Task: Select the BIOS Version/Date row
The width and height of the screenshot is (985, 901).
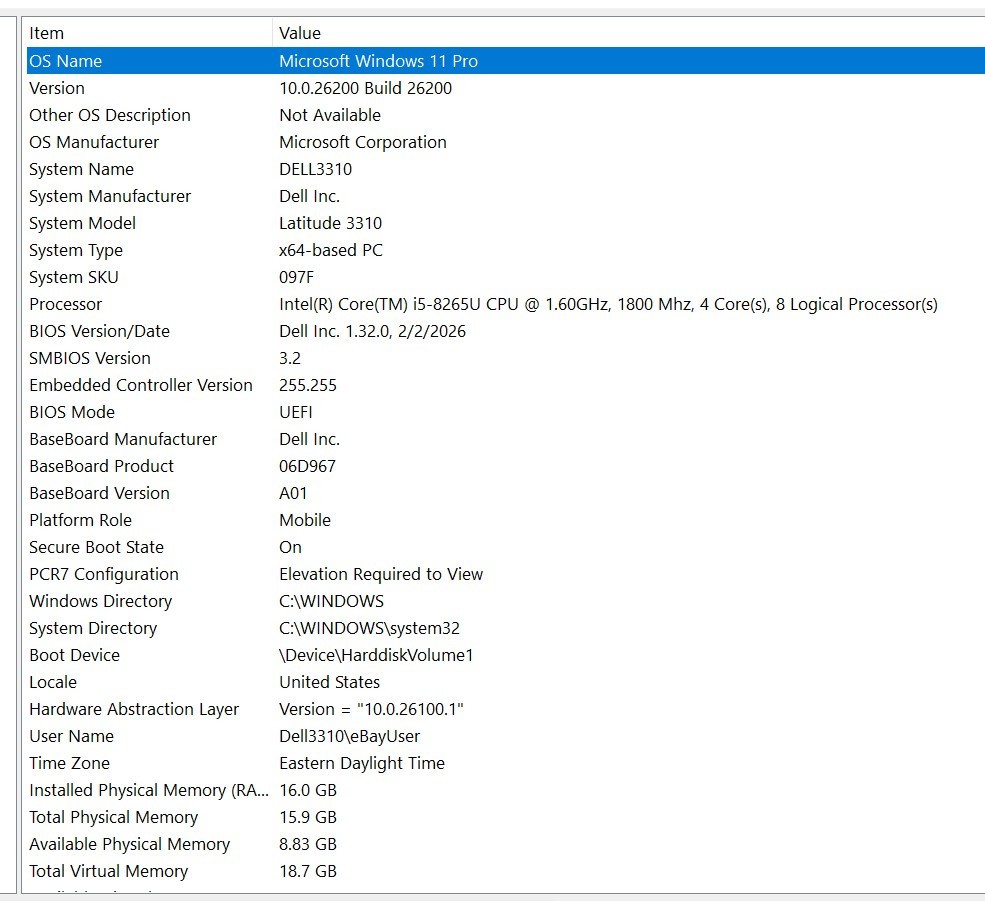Action: coord(506,331)
